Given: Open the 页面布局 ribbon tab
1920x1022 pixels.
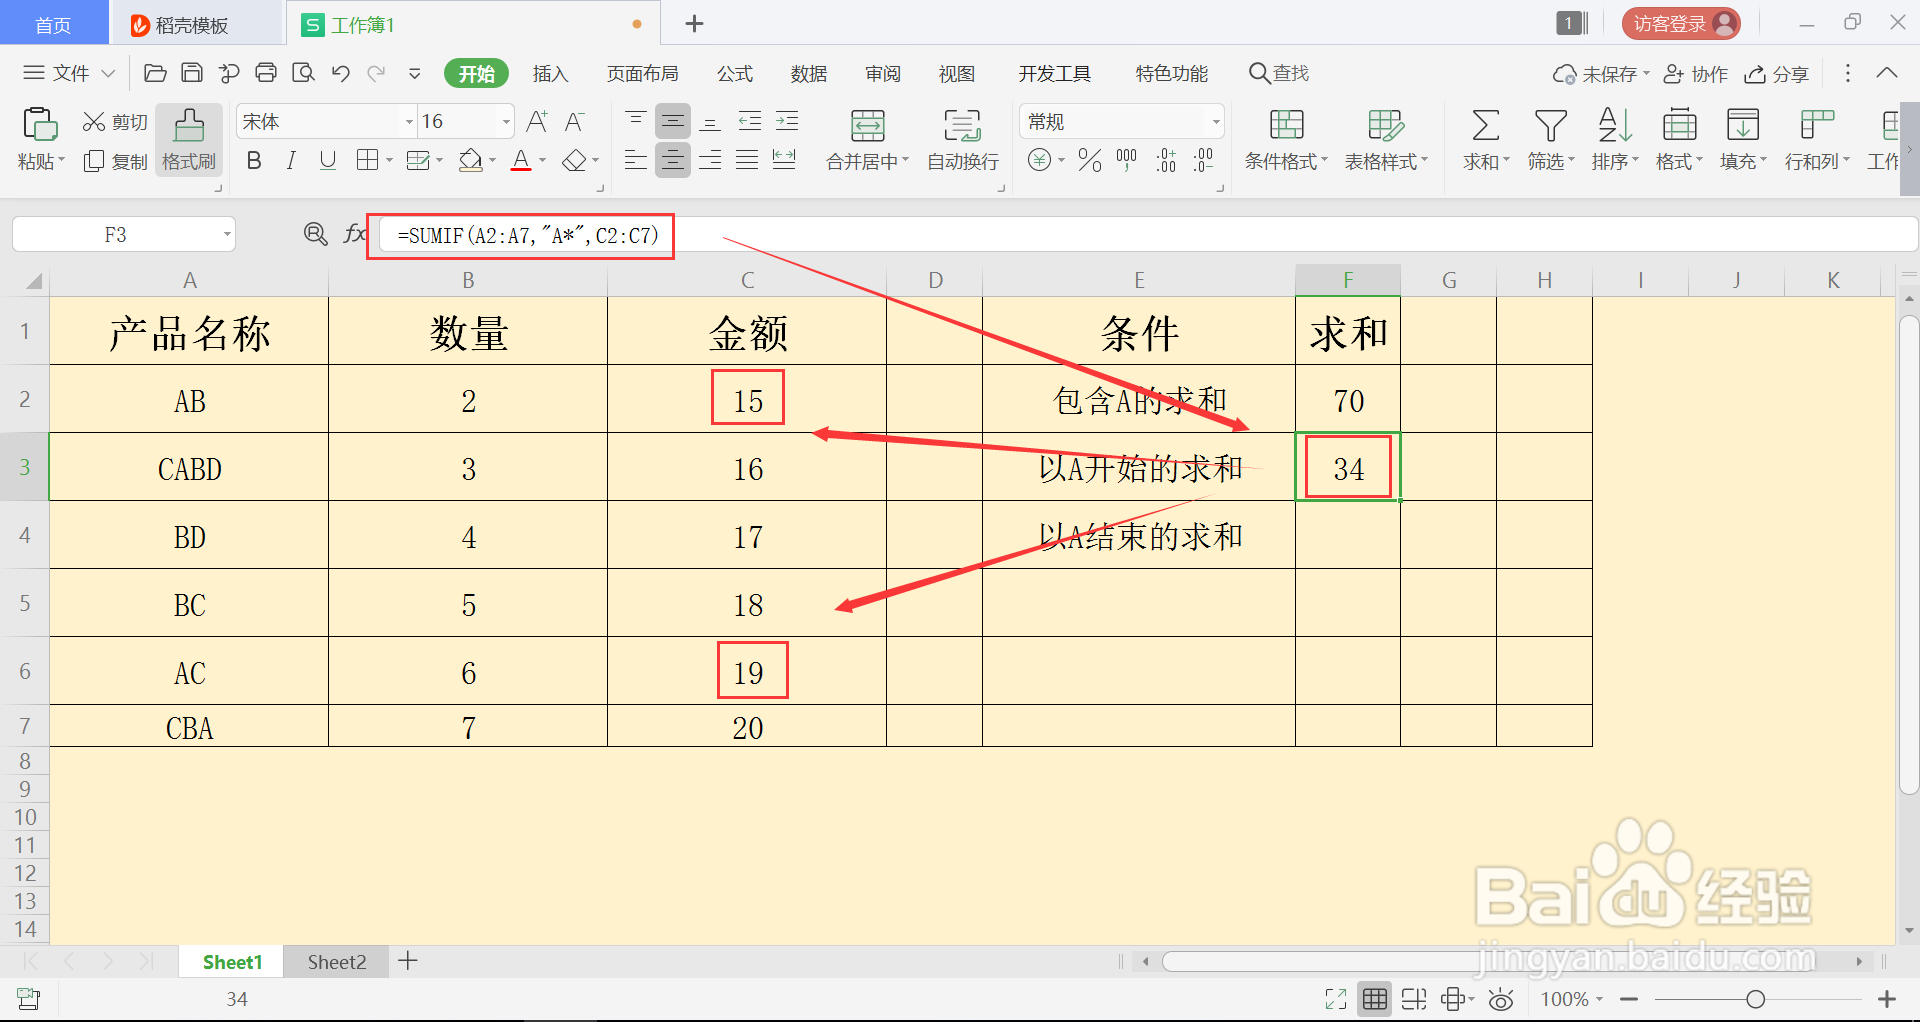Looking at the screenshot, I should (643, 73).
